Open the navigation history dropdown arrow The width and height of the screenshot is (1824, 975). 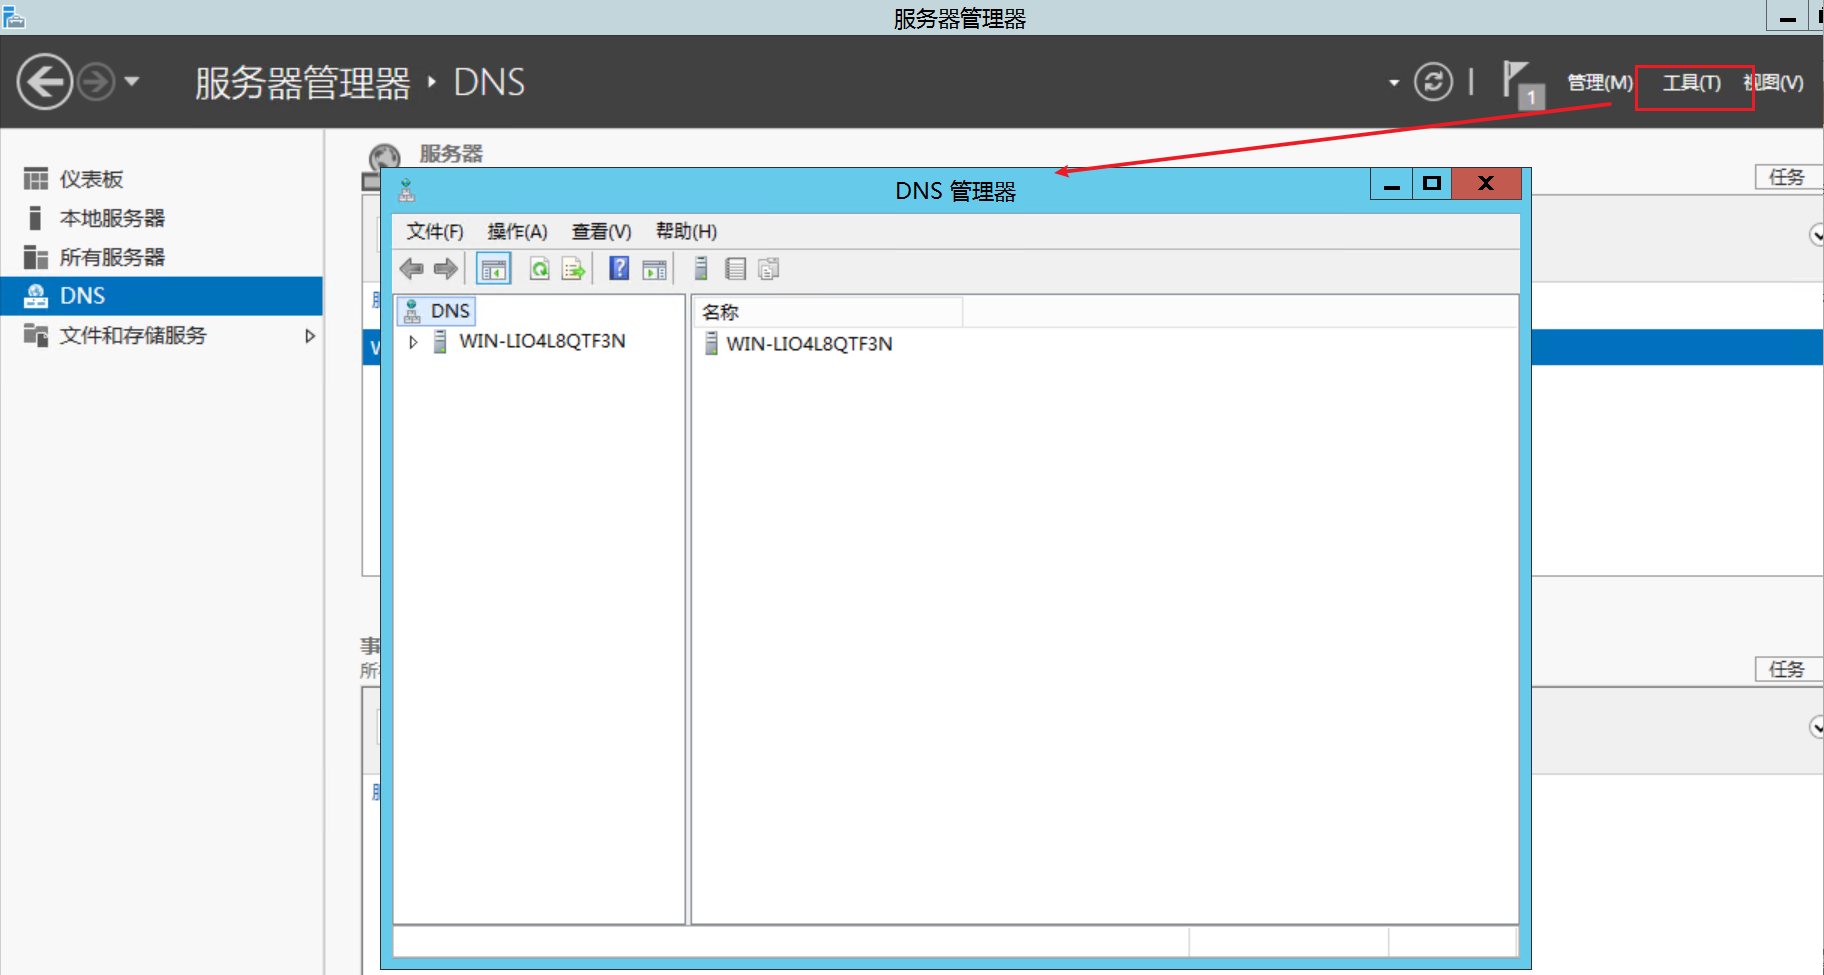[132, 82]
